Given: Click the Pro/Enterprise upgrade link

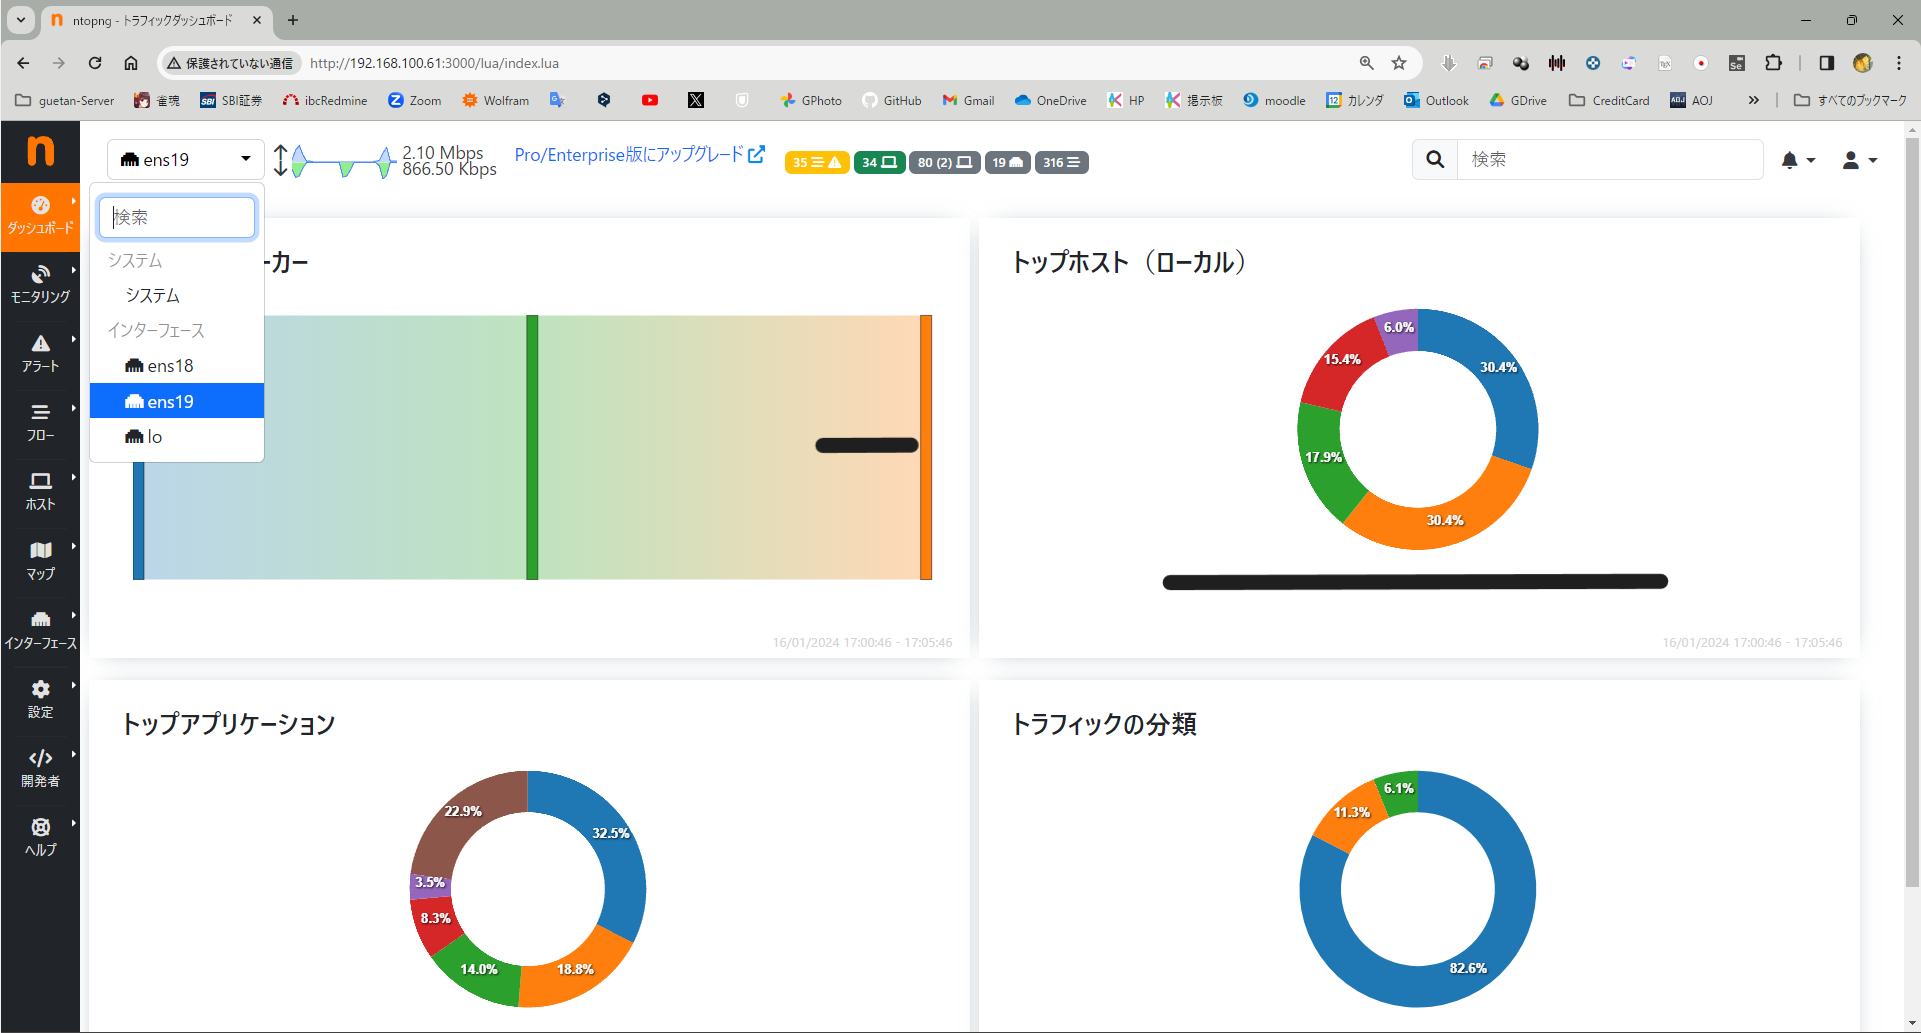Looking at the screenshot, I should click(639, 155).
